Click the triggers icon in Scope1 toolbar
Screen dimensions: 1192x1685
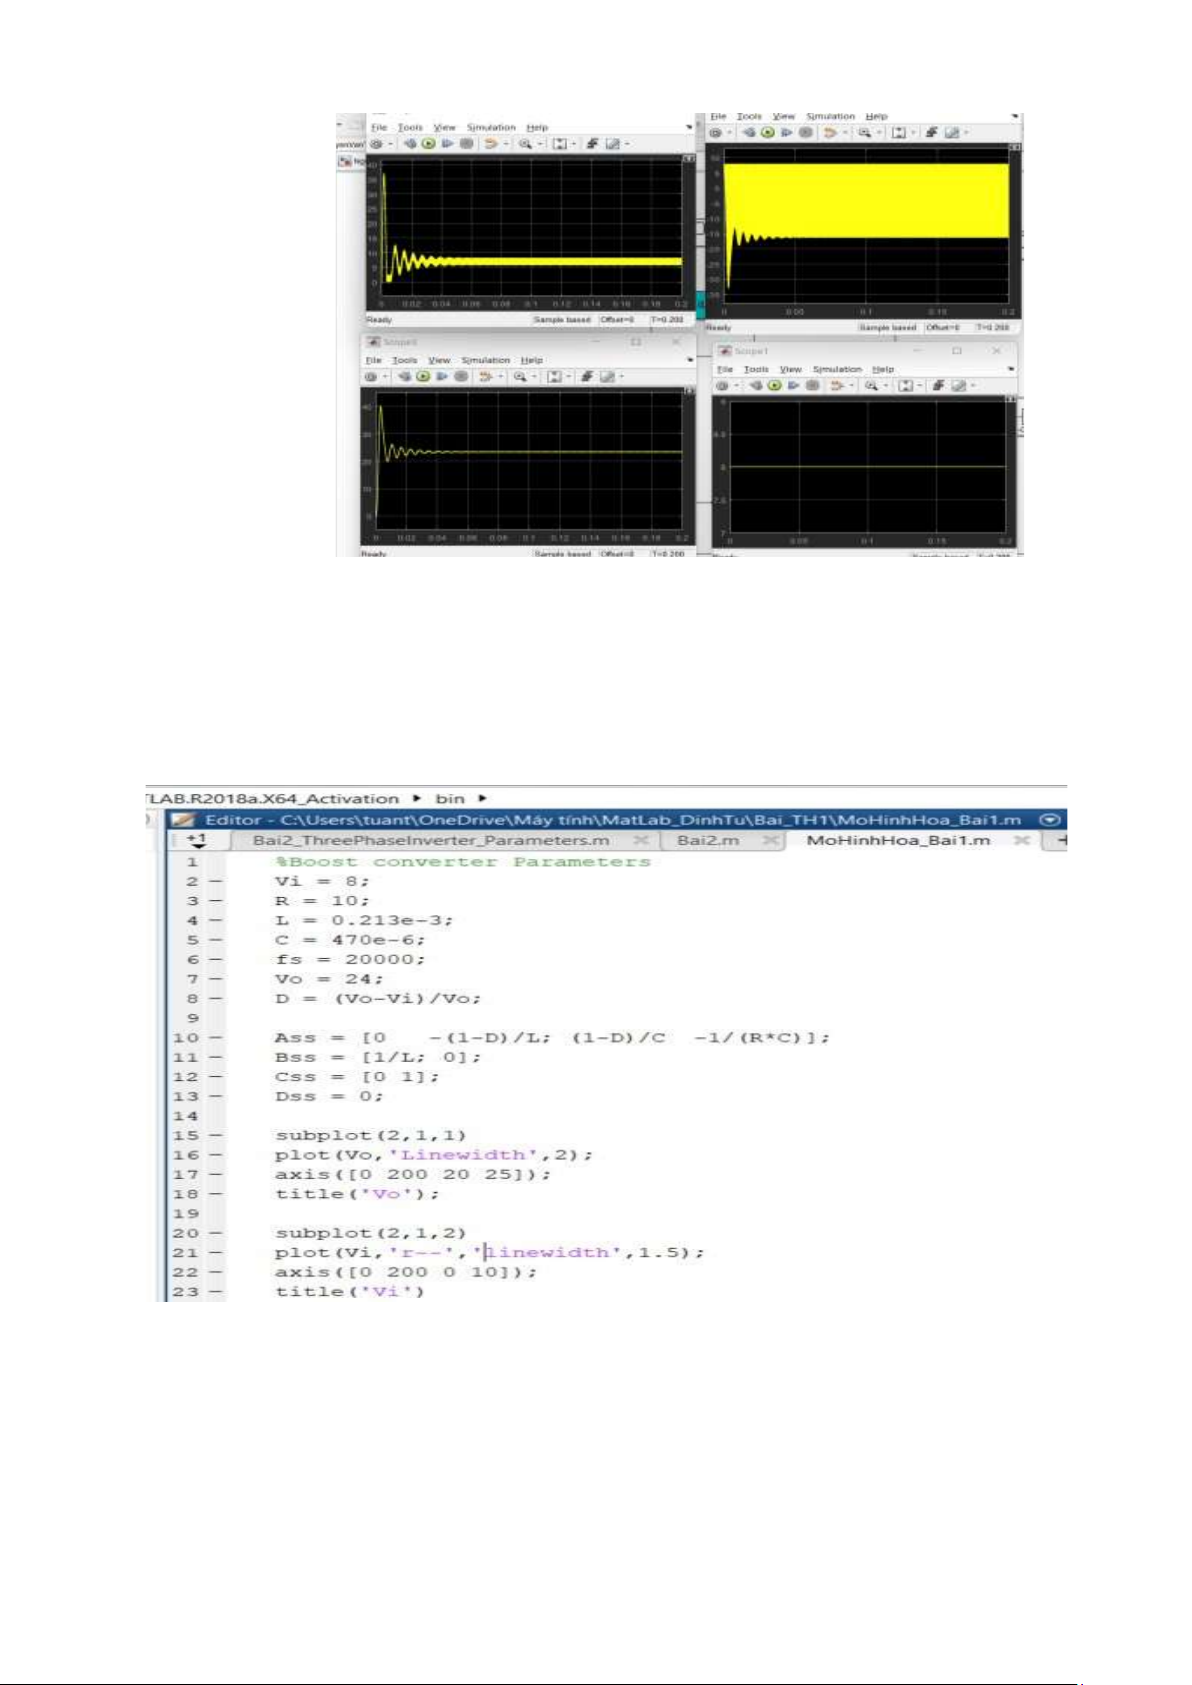937,386
